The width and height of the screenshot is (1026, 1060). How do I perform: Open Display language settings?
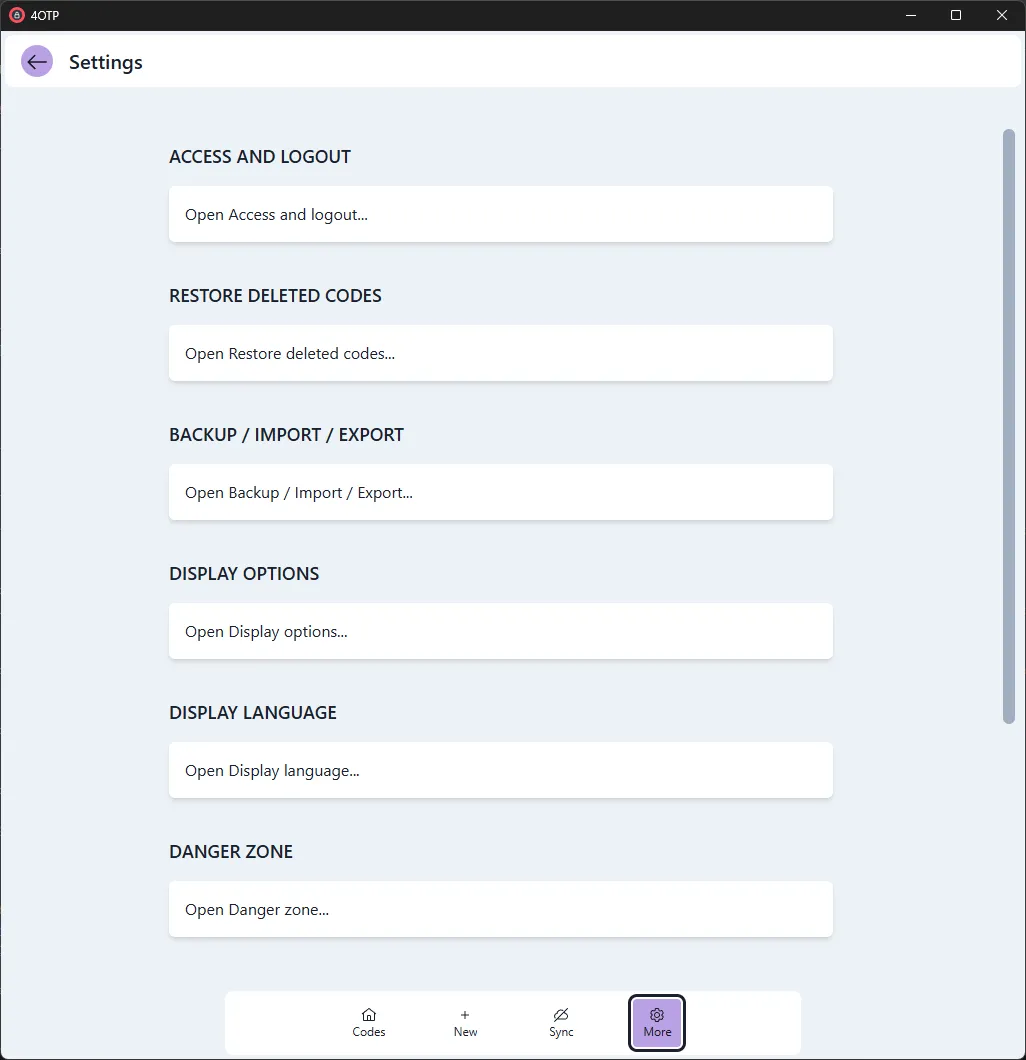pos(500,770)
